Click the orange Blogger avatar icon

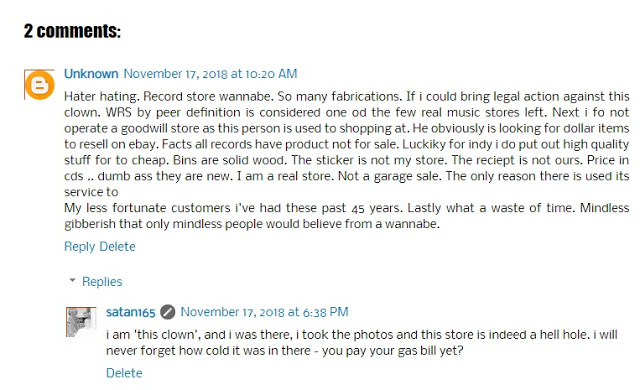pos(40,85)
